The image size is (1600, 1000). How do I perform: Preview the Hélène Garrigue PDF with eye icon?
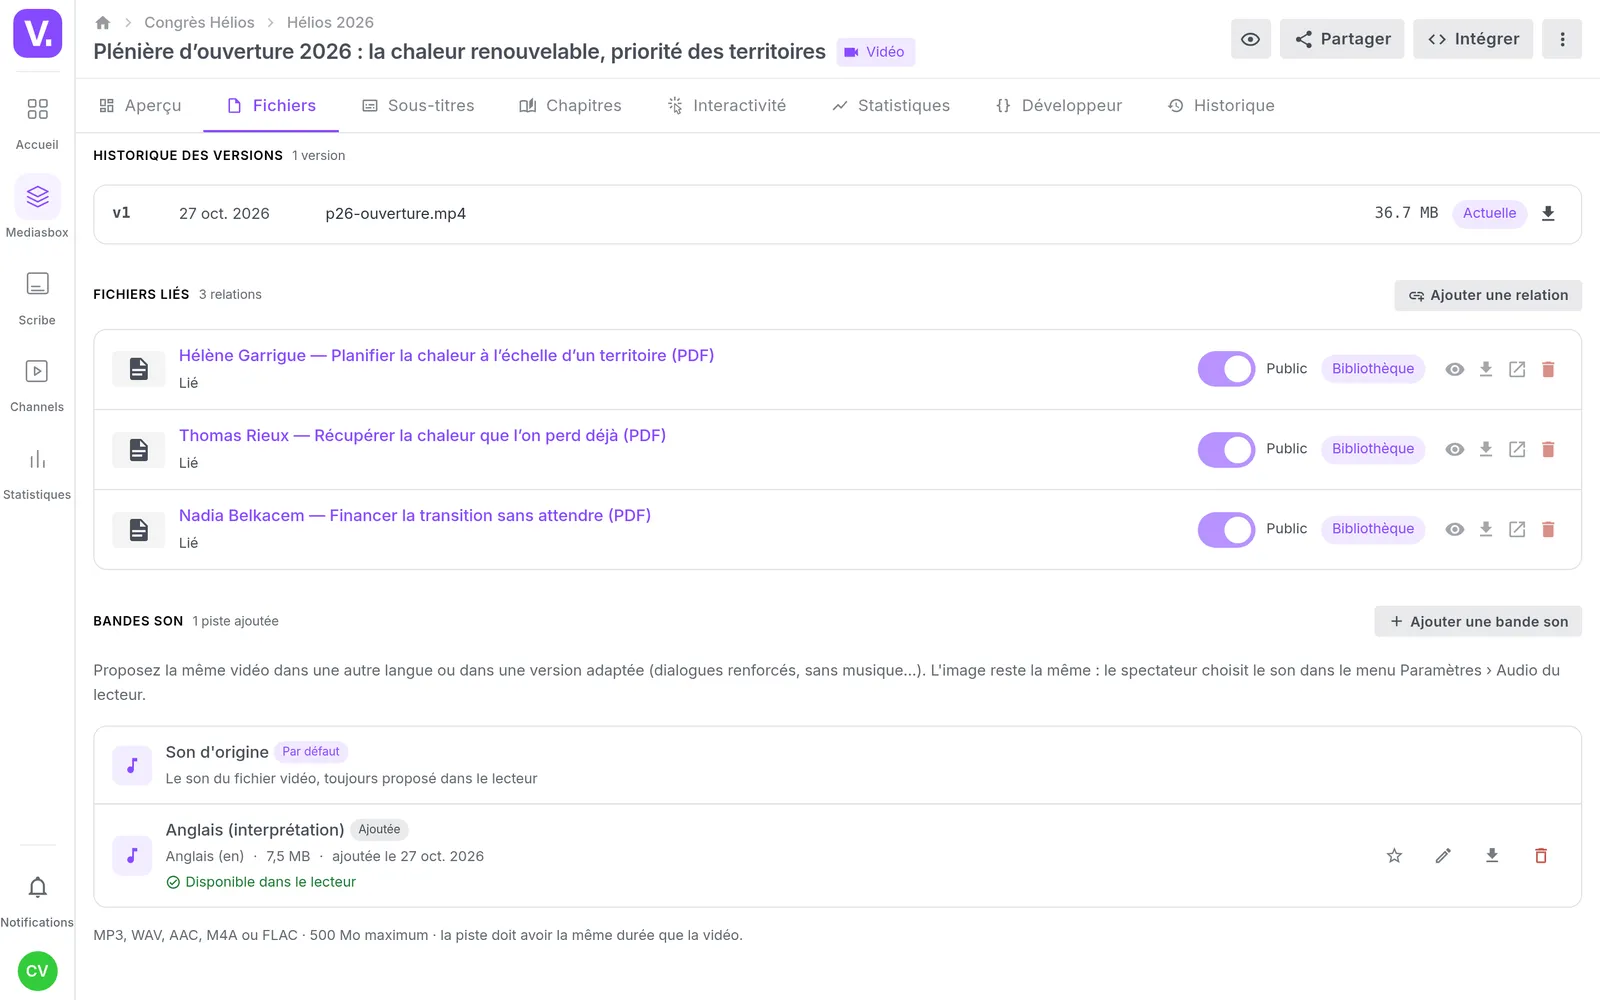[1455, 369]
